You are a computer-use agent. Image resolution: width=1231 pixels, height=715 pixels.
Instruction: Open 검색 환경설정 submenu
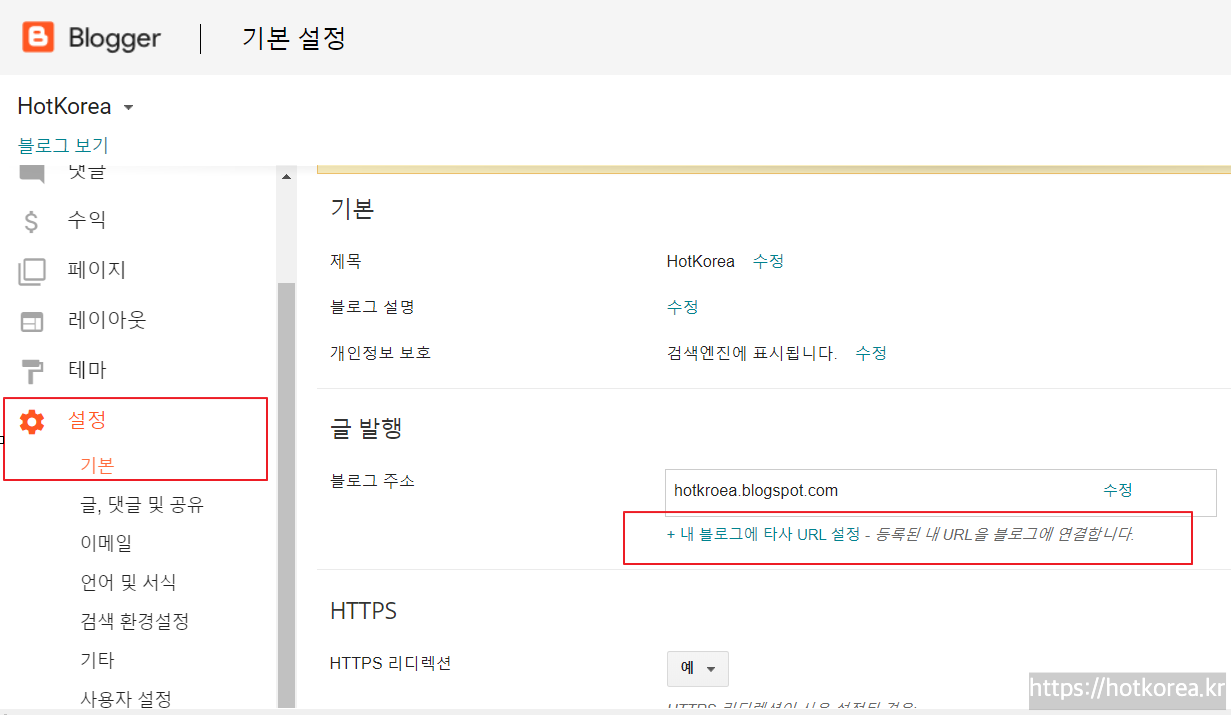(x=134, y=621)
